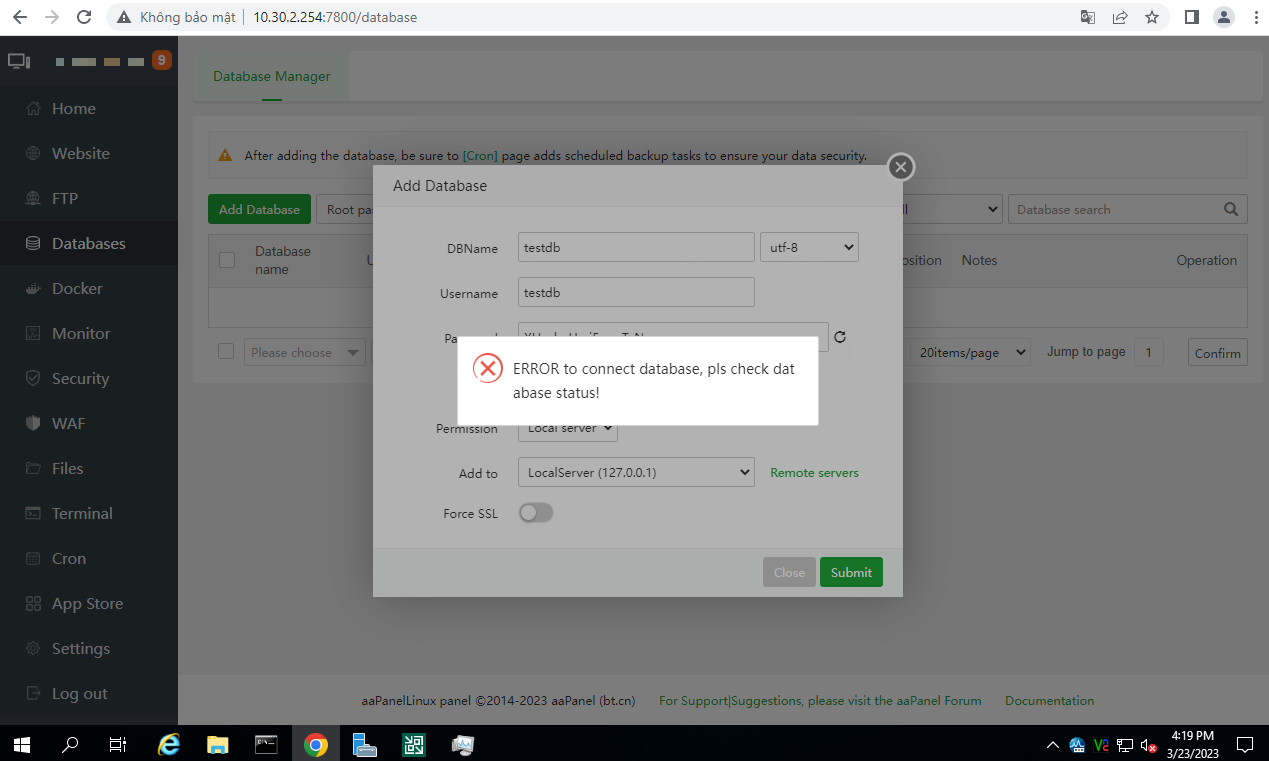Click the Confirm pagination button
Viewport: 1269px width, 761px height.
click(x=1217, y=353)
